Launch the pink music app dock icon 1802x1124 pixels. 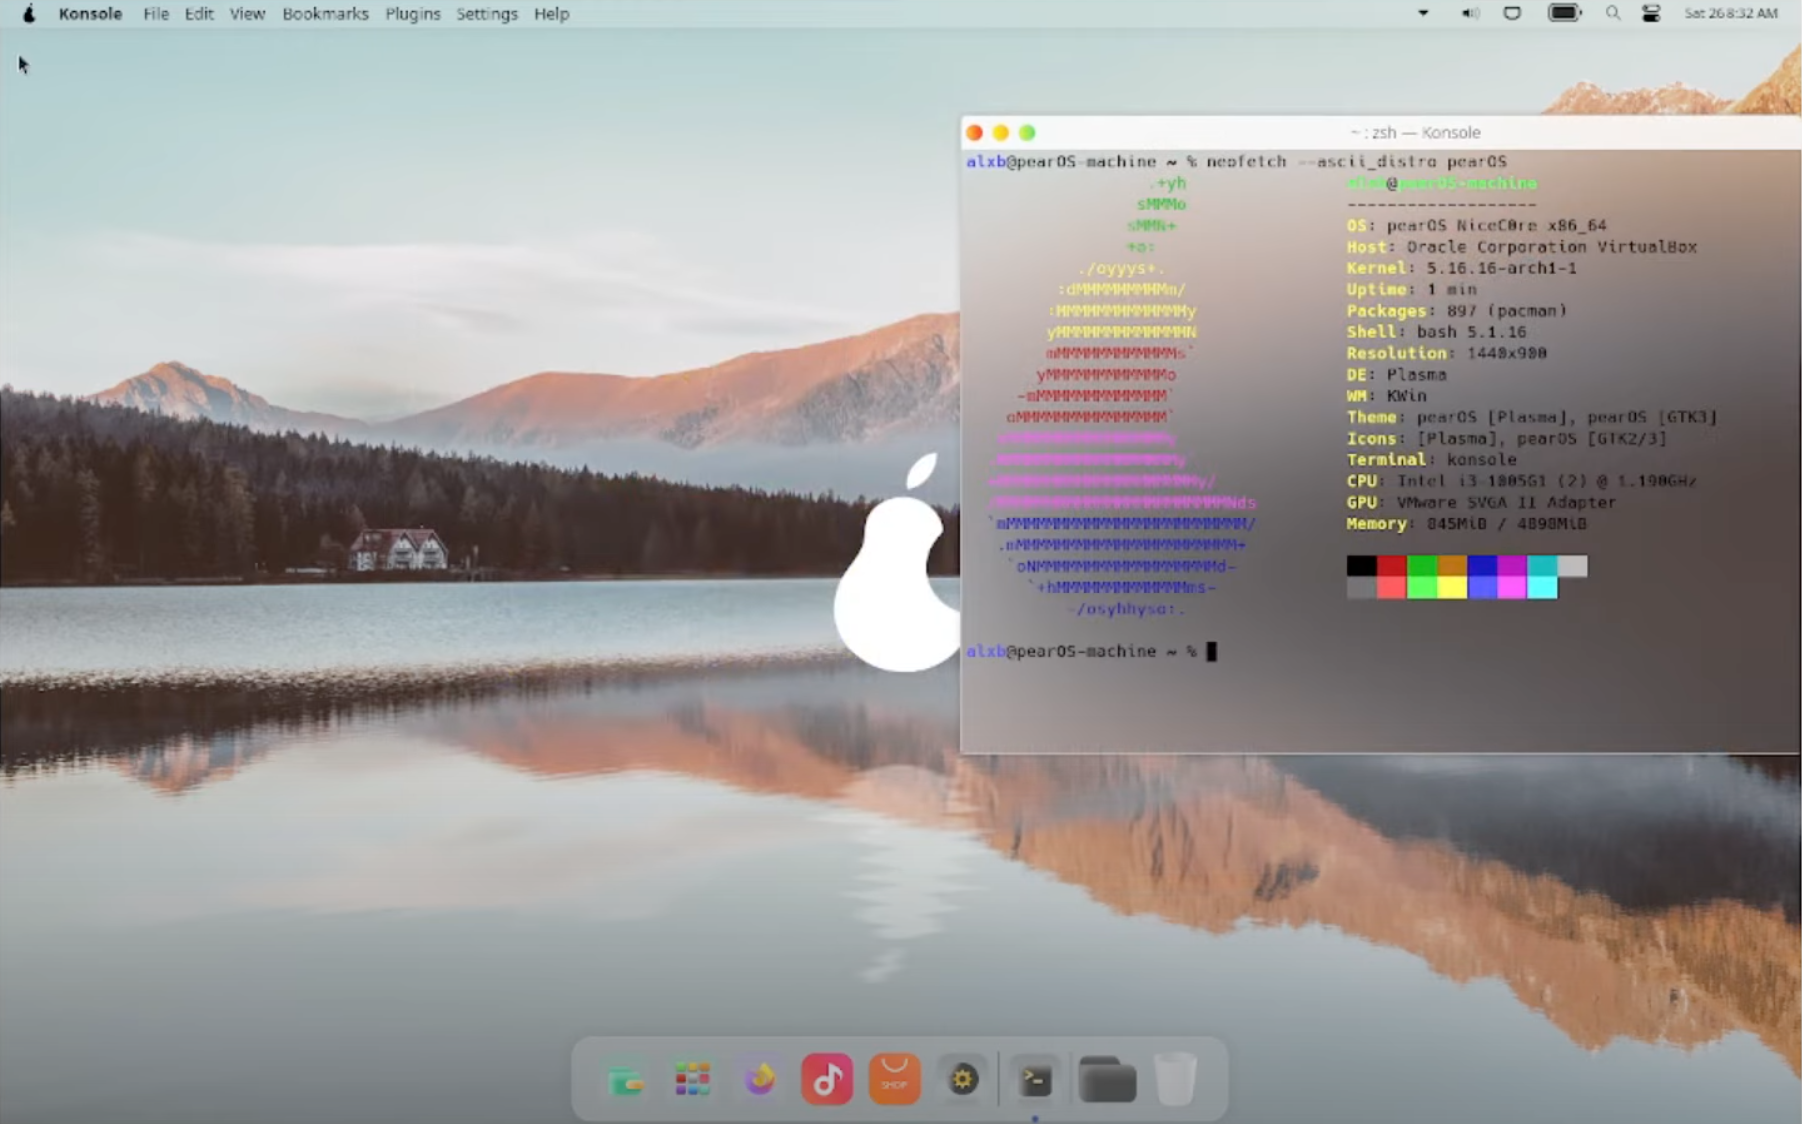click(x=827, y=1079)
